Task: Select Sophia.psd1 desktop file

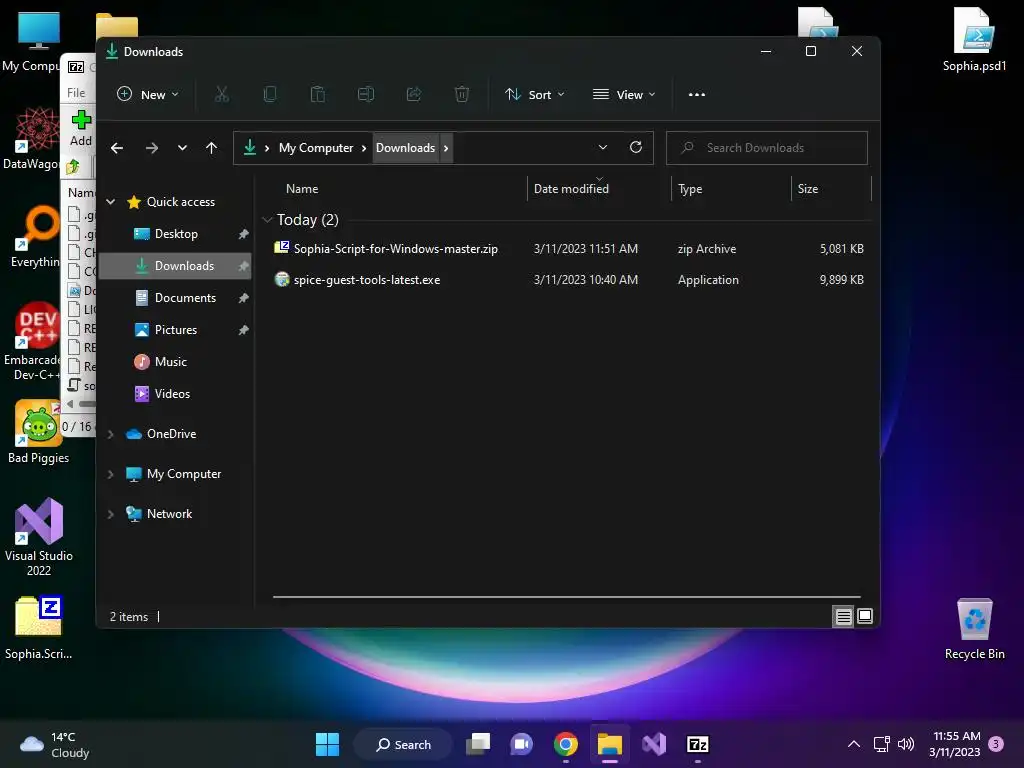Action: point(974,39)
